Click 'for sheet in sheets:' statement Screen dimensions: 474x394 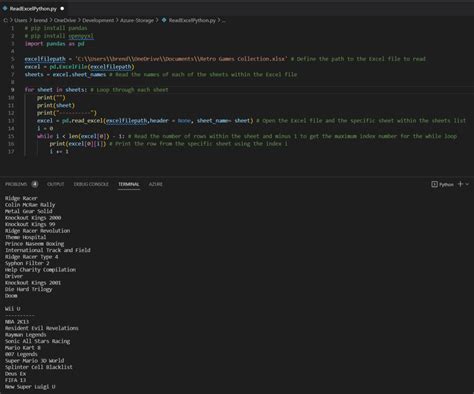56,90
